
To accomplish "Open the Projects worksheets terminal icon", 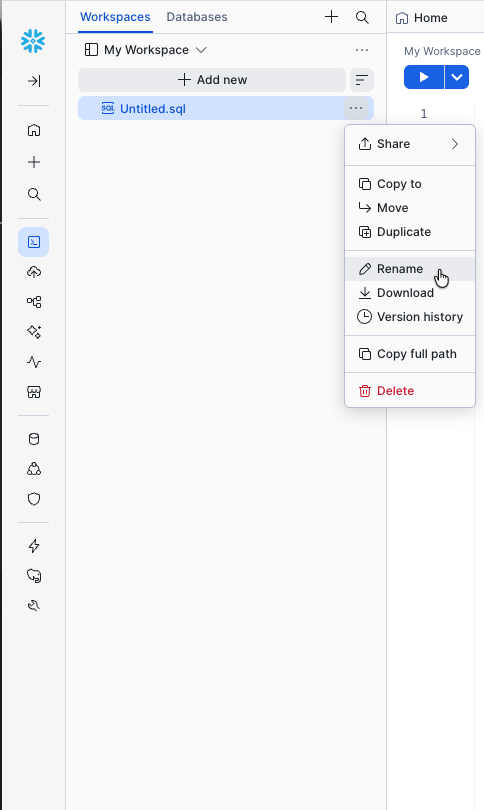I will [x=34, y=242].
